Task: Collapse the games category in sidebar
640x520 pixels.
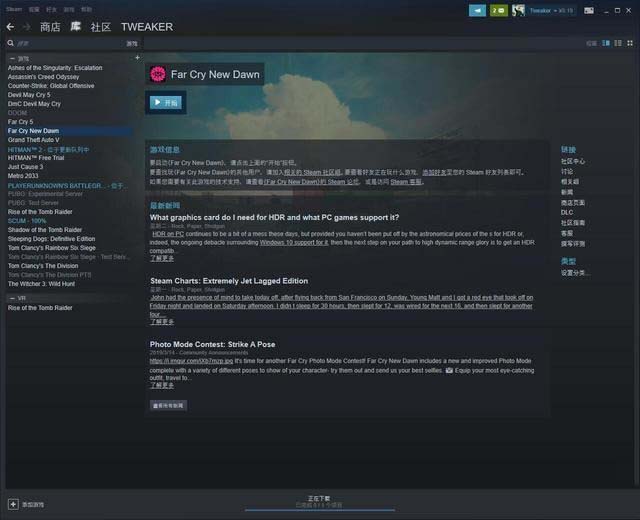Action: point(12,58)
